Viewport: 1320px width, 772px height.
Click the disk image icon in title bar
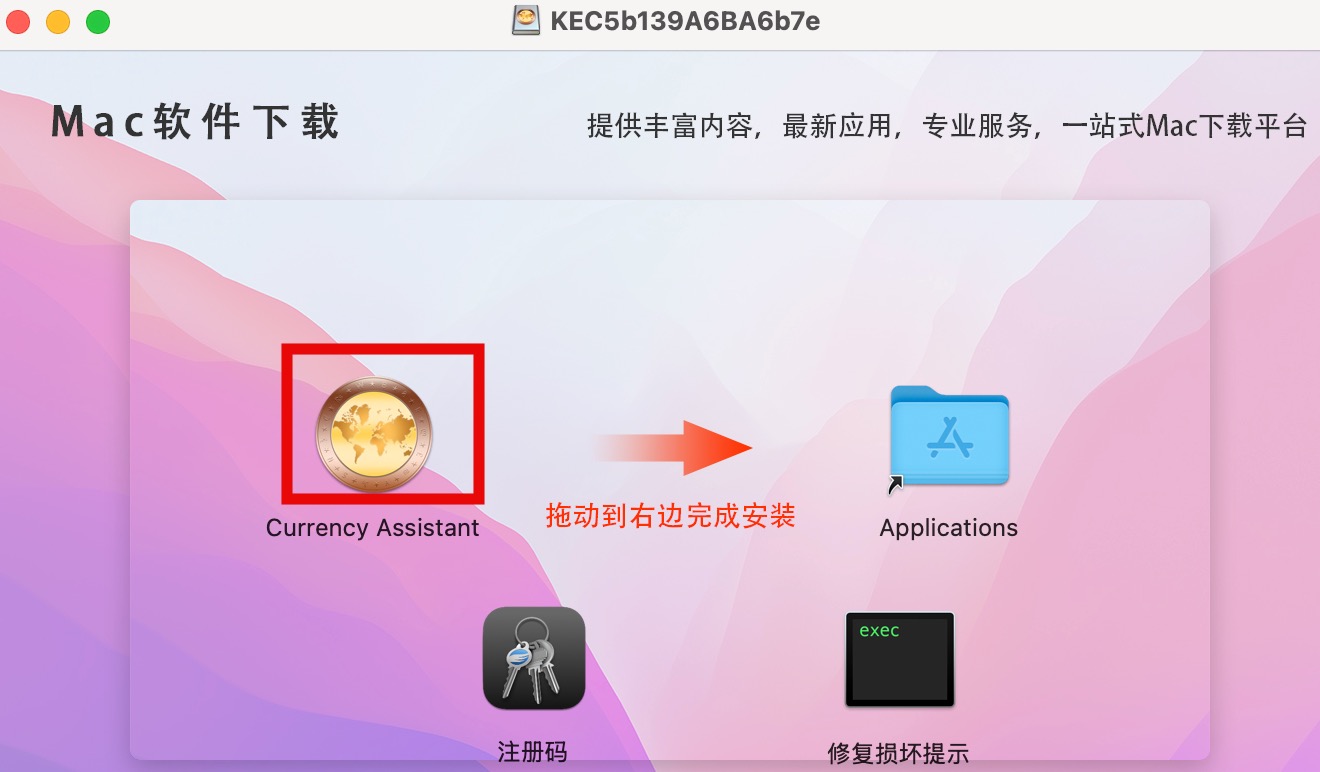coord(526,21)
